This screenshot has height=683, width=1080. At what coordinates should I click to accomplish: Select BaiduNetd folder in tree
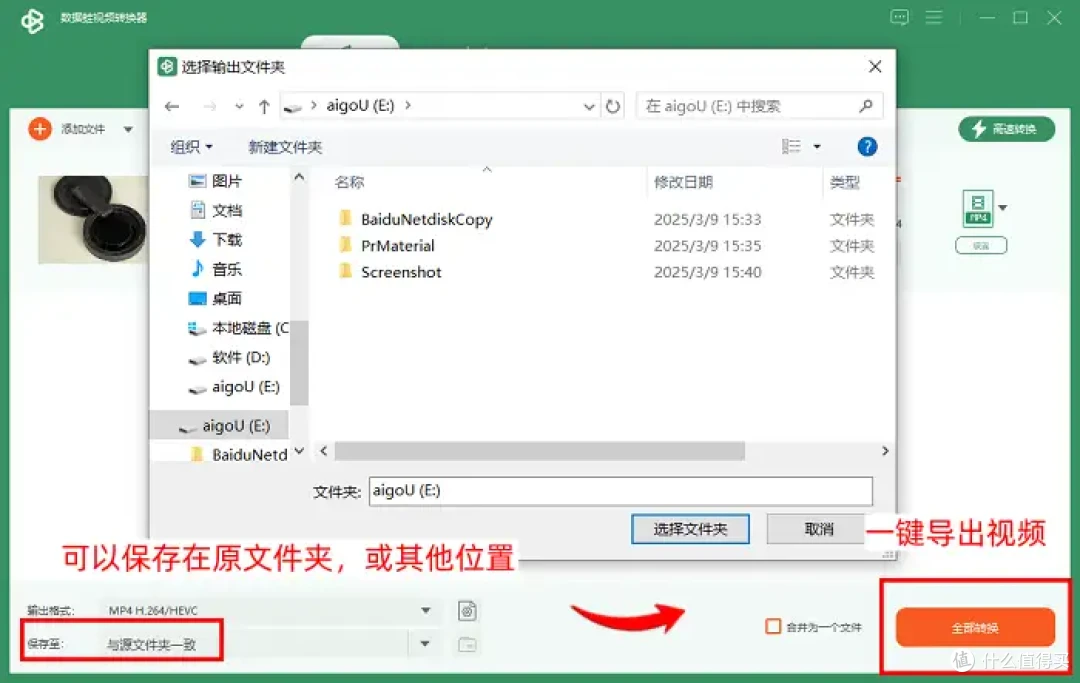[238, 454]
